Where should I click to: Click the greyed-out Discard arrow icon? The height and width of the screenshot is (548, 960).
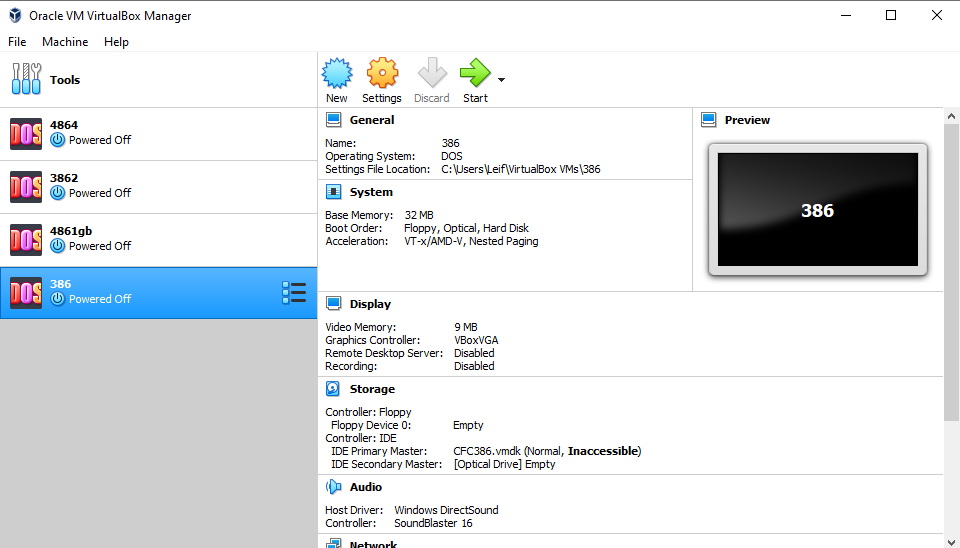coord(432,73)
